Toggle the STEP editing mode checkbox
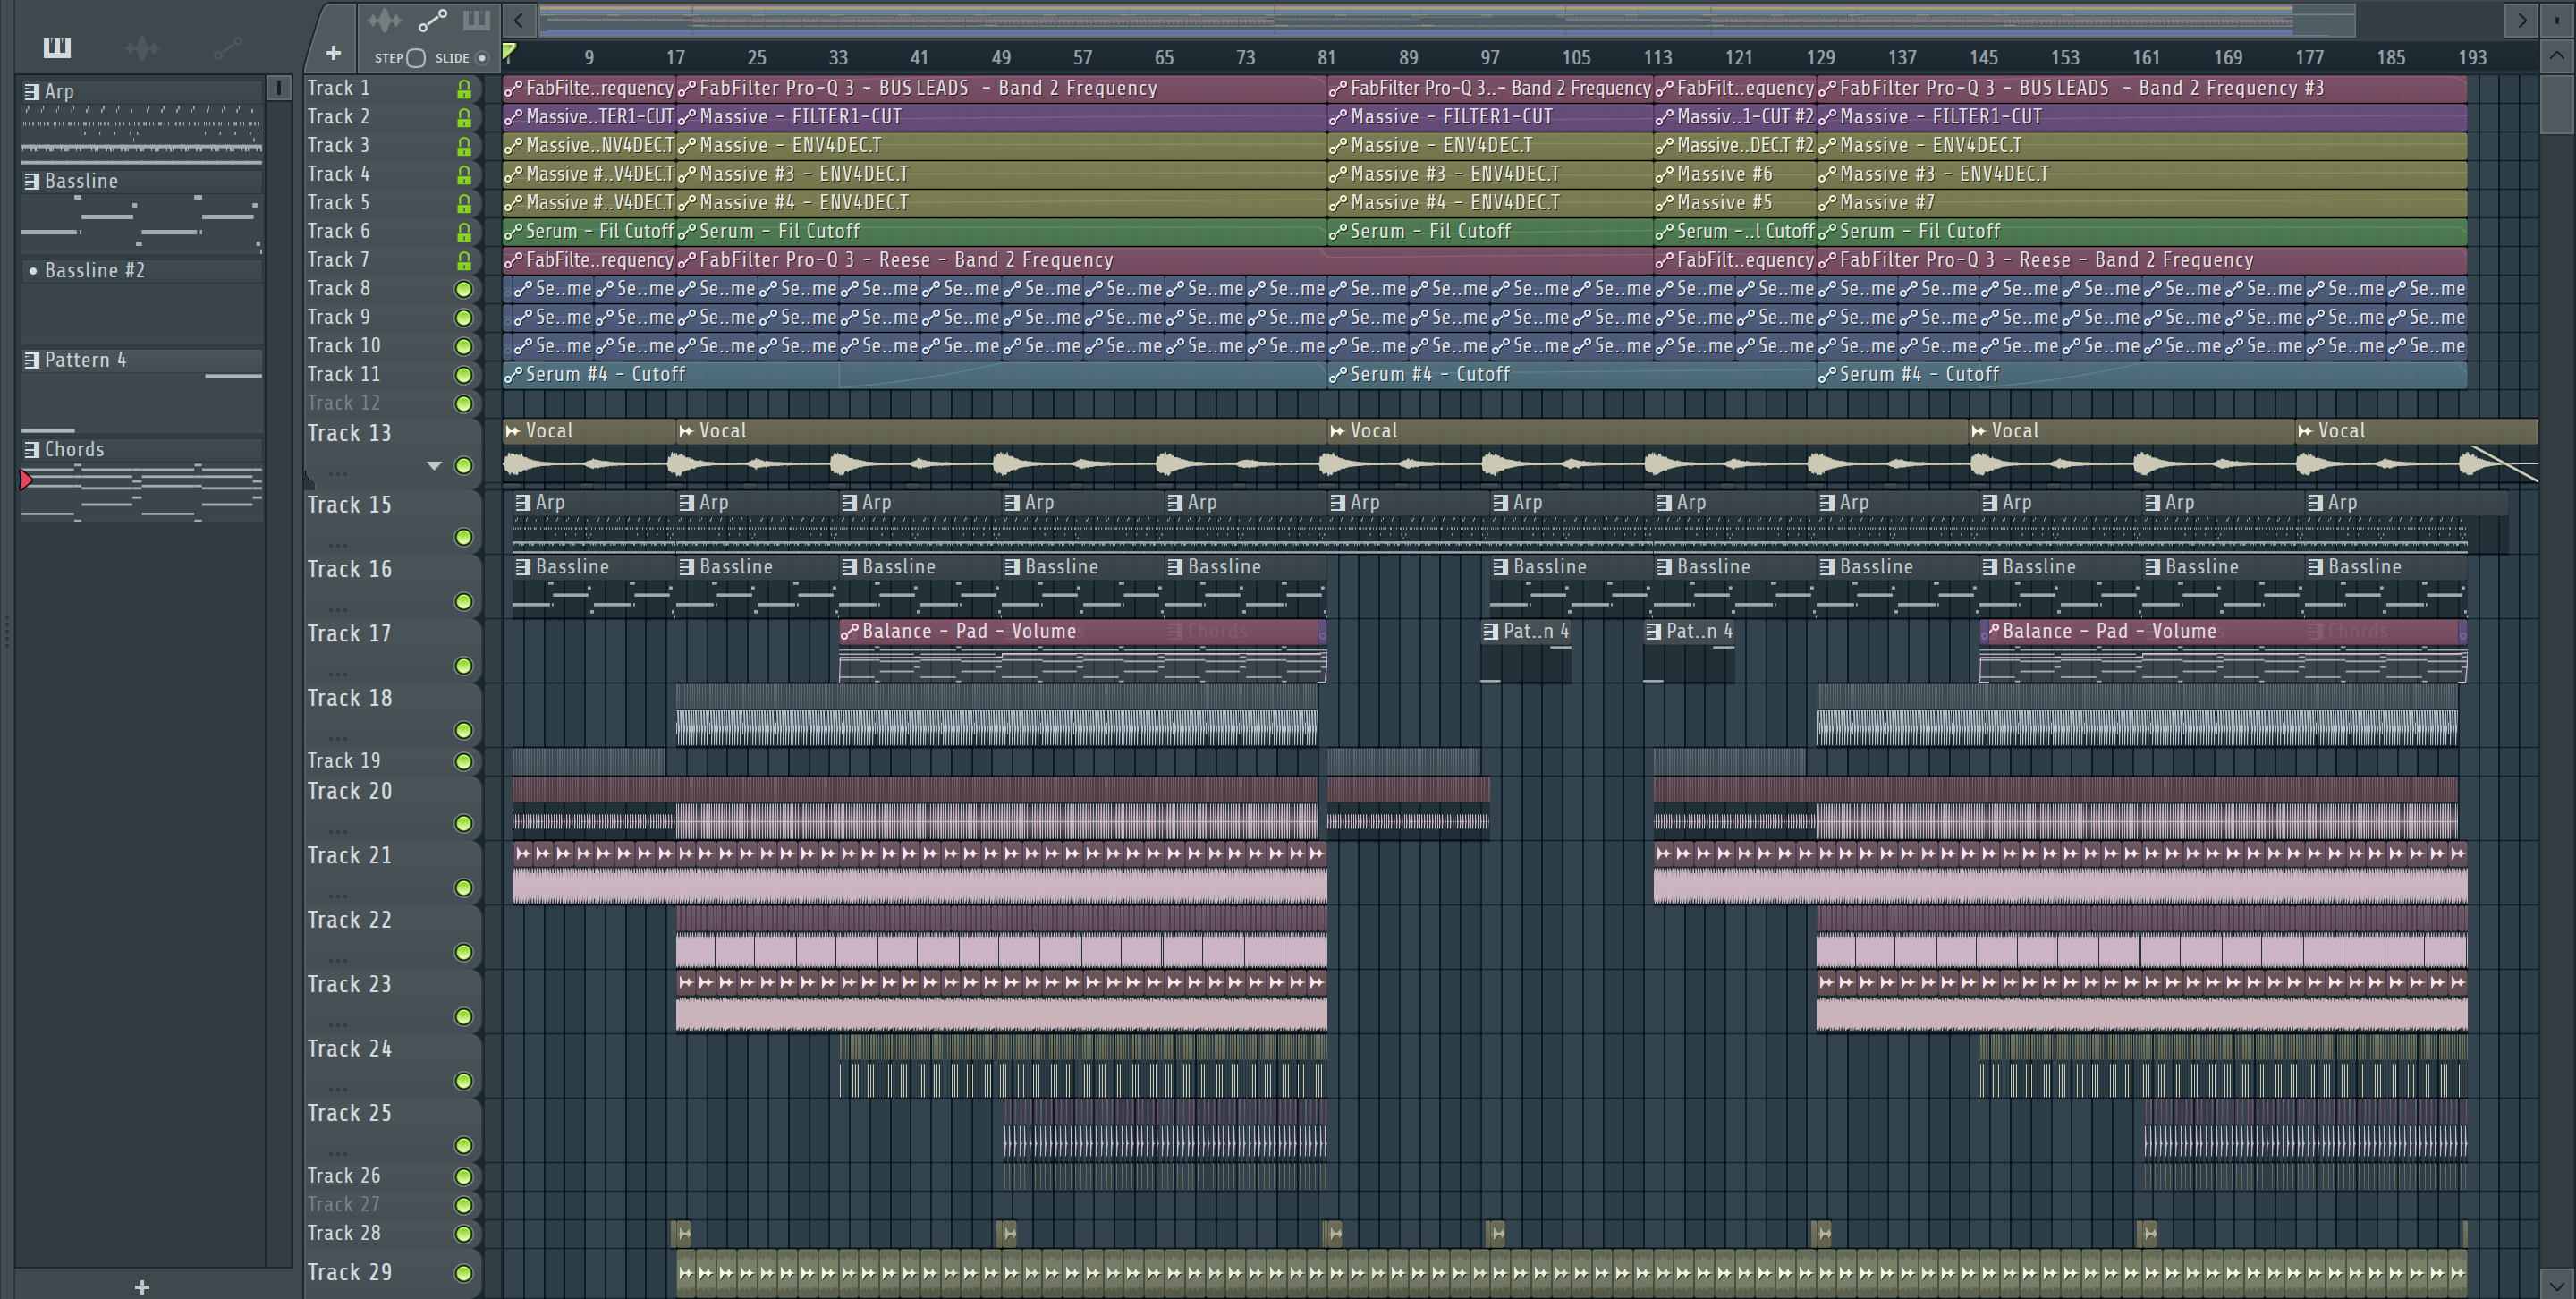Screen dimensions: 2576x1299 pos(416,58)
